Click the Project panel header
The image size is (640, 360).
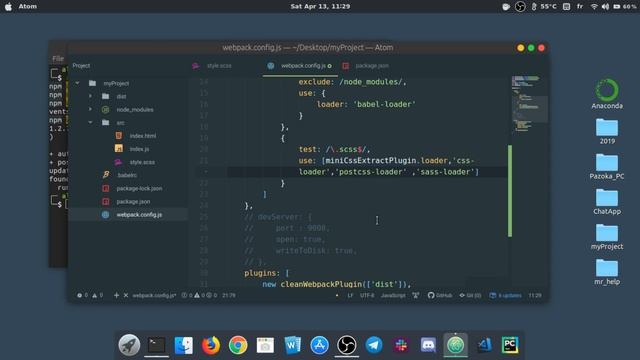(x=81, y=66)
